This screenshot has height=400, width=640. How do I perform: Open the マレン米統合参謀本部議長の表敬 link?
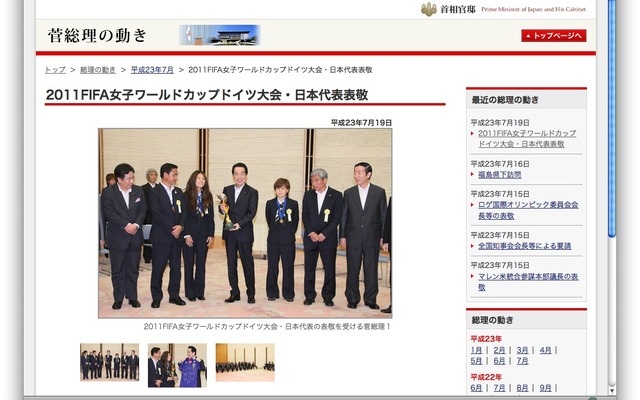pos(528,282)
